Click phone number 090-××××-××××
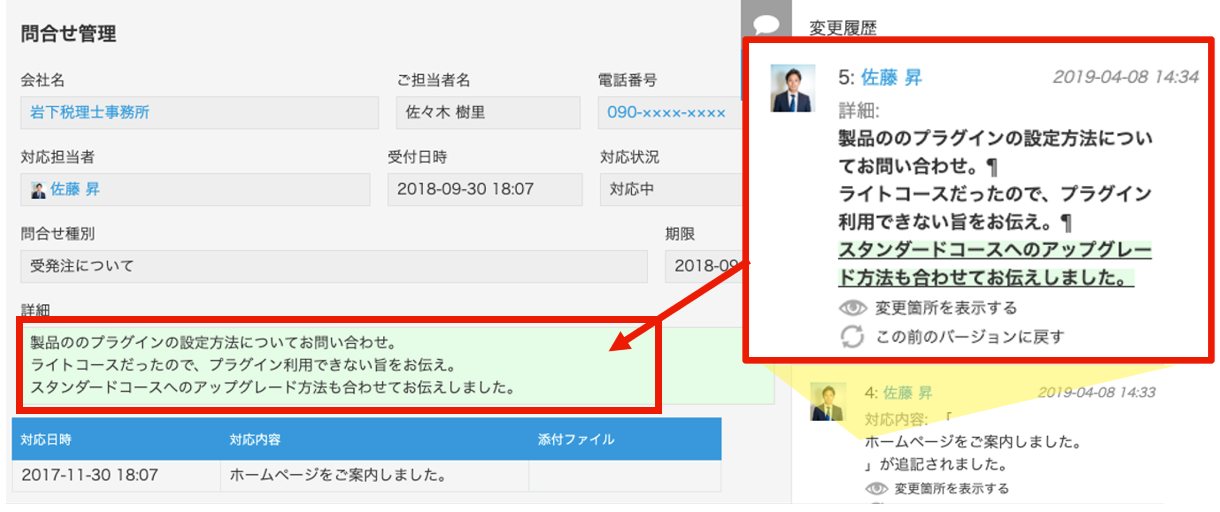1220x512 pixels. (666, 112)
